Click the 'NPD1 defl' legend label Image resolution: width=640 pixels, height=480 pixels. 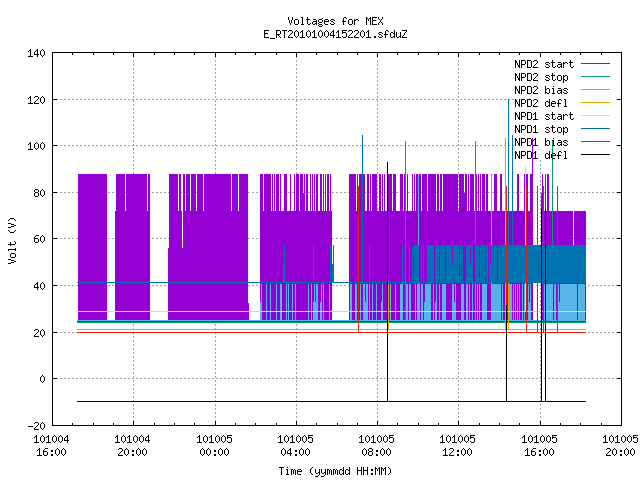click(541, 156)
